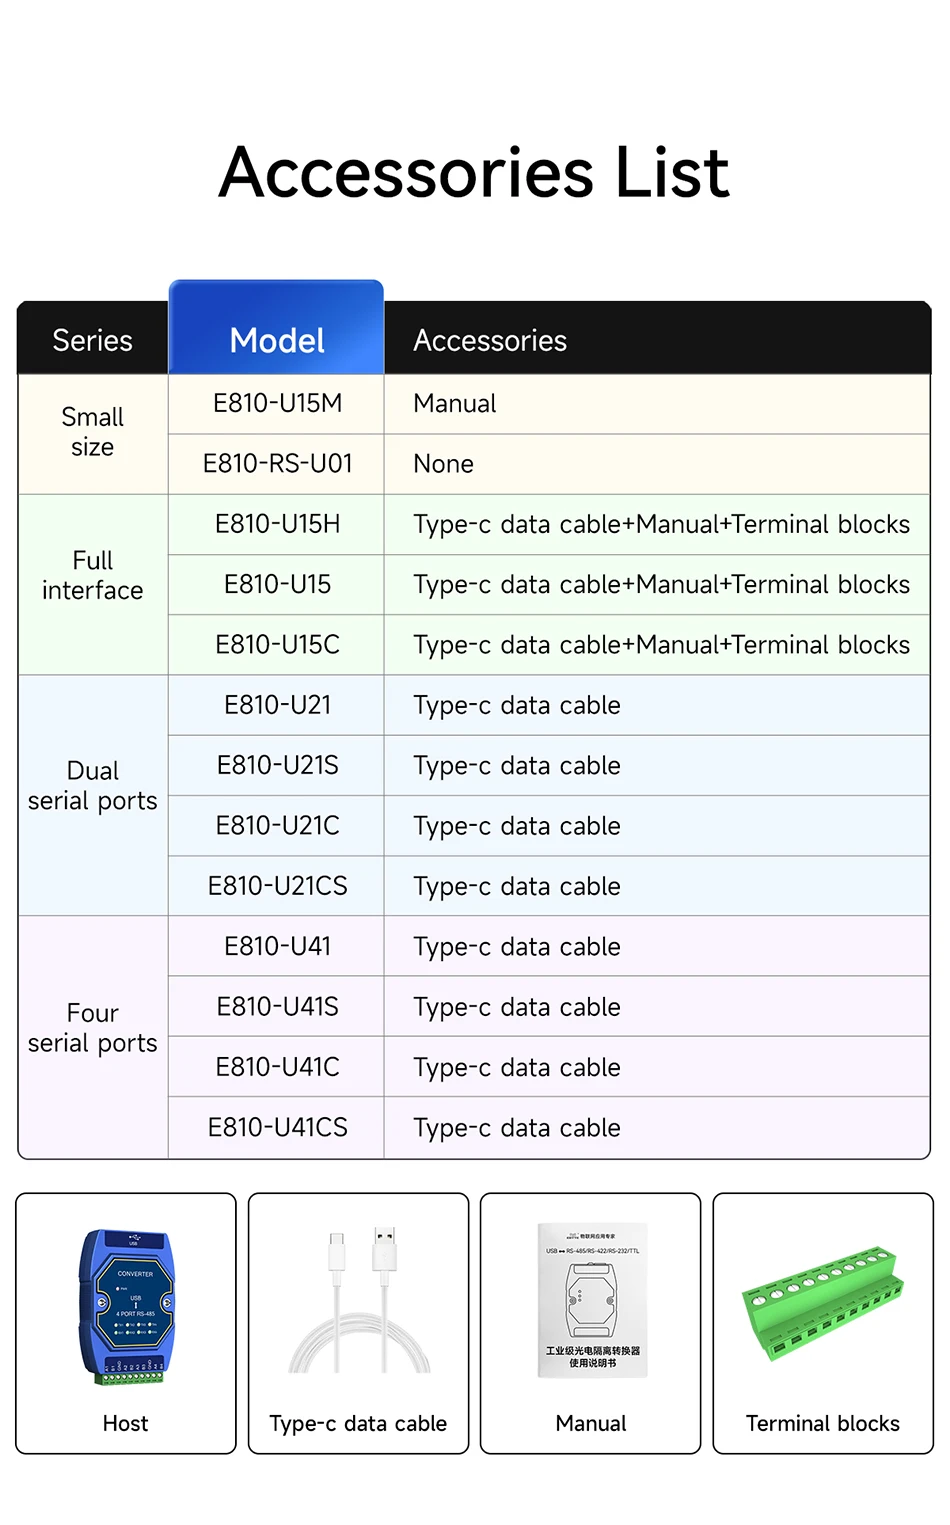The image size is (950, 1525).
Task: Click model E810-RS-U01 in the table
Action: 277,464
